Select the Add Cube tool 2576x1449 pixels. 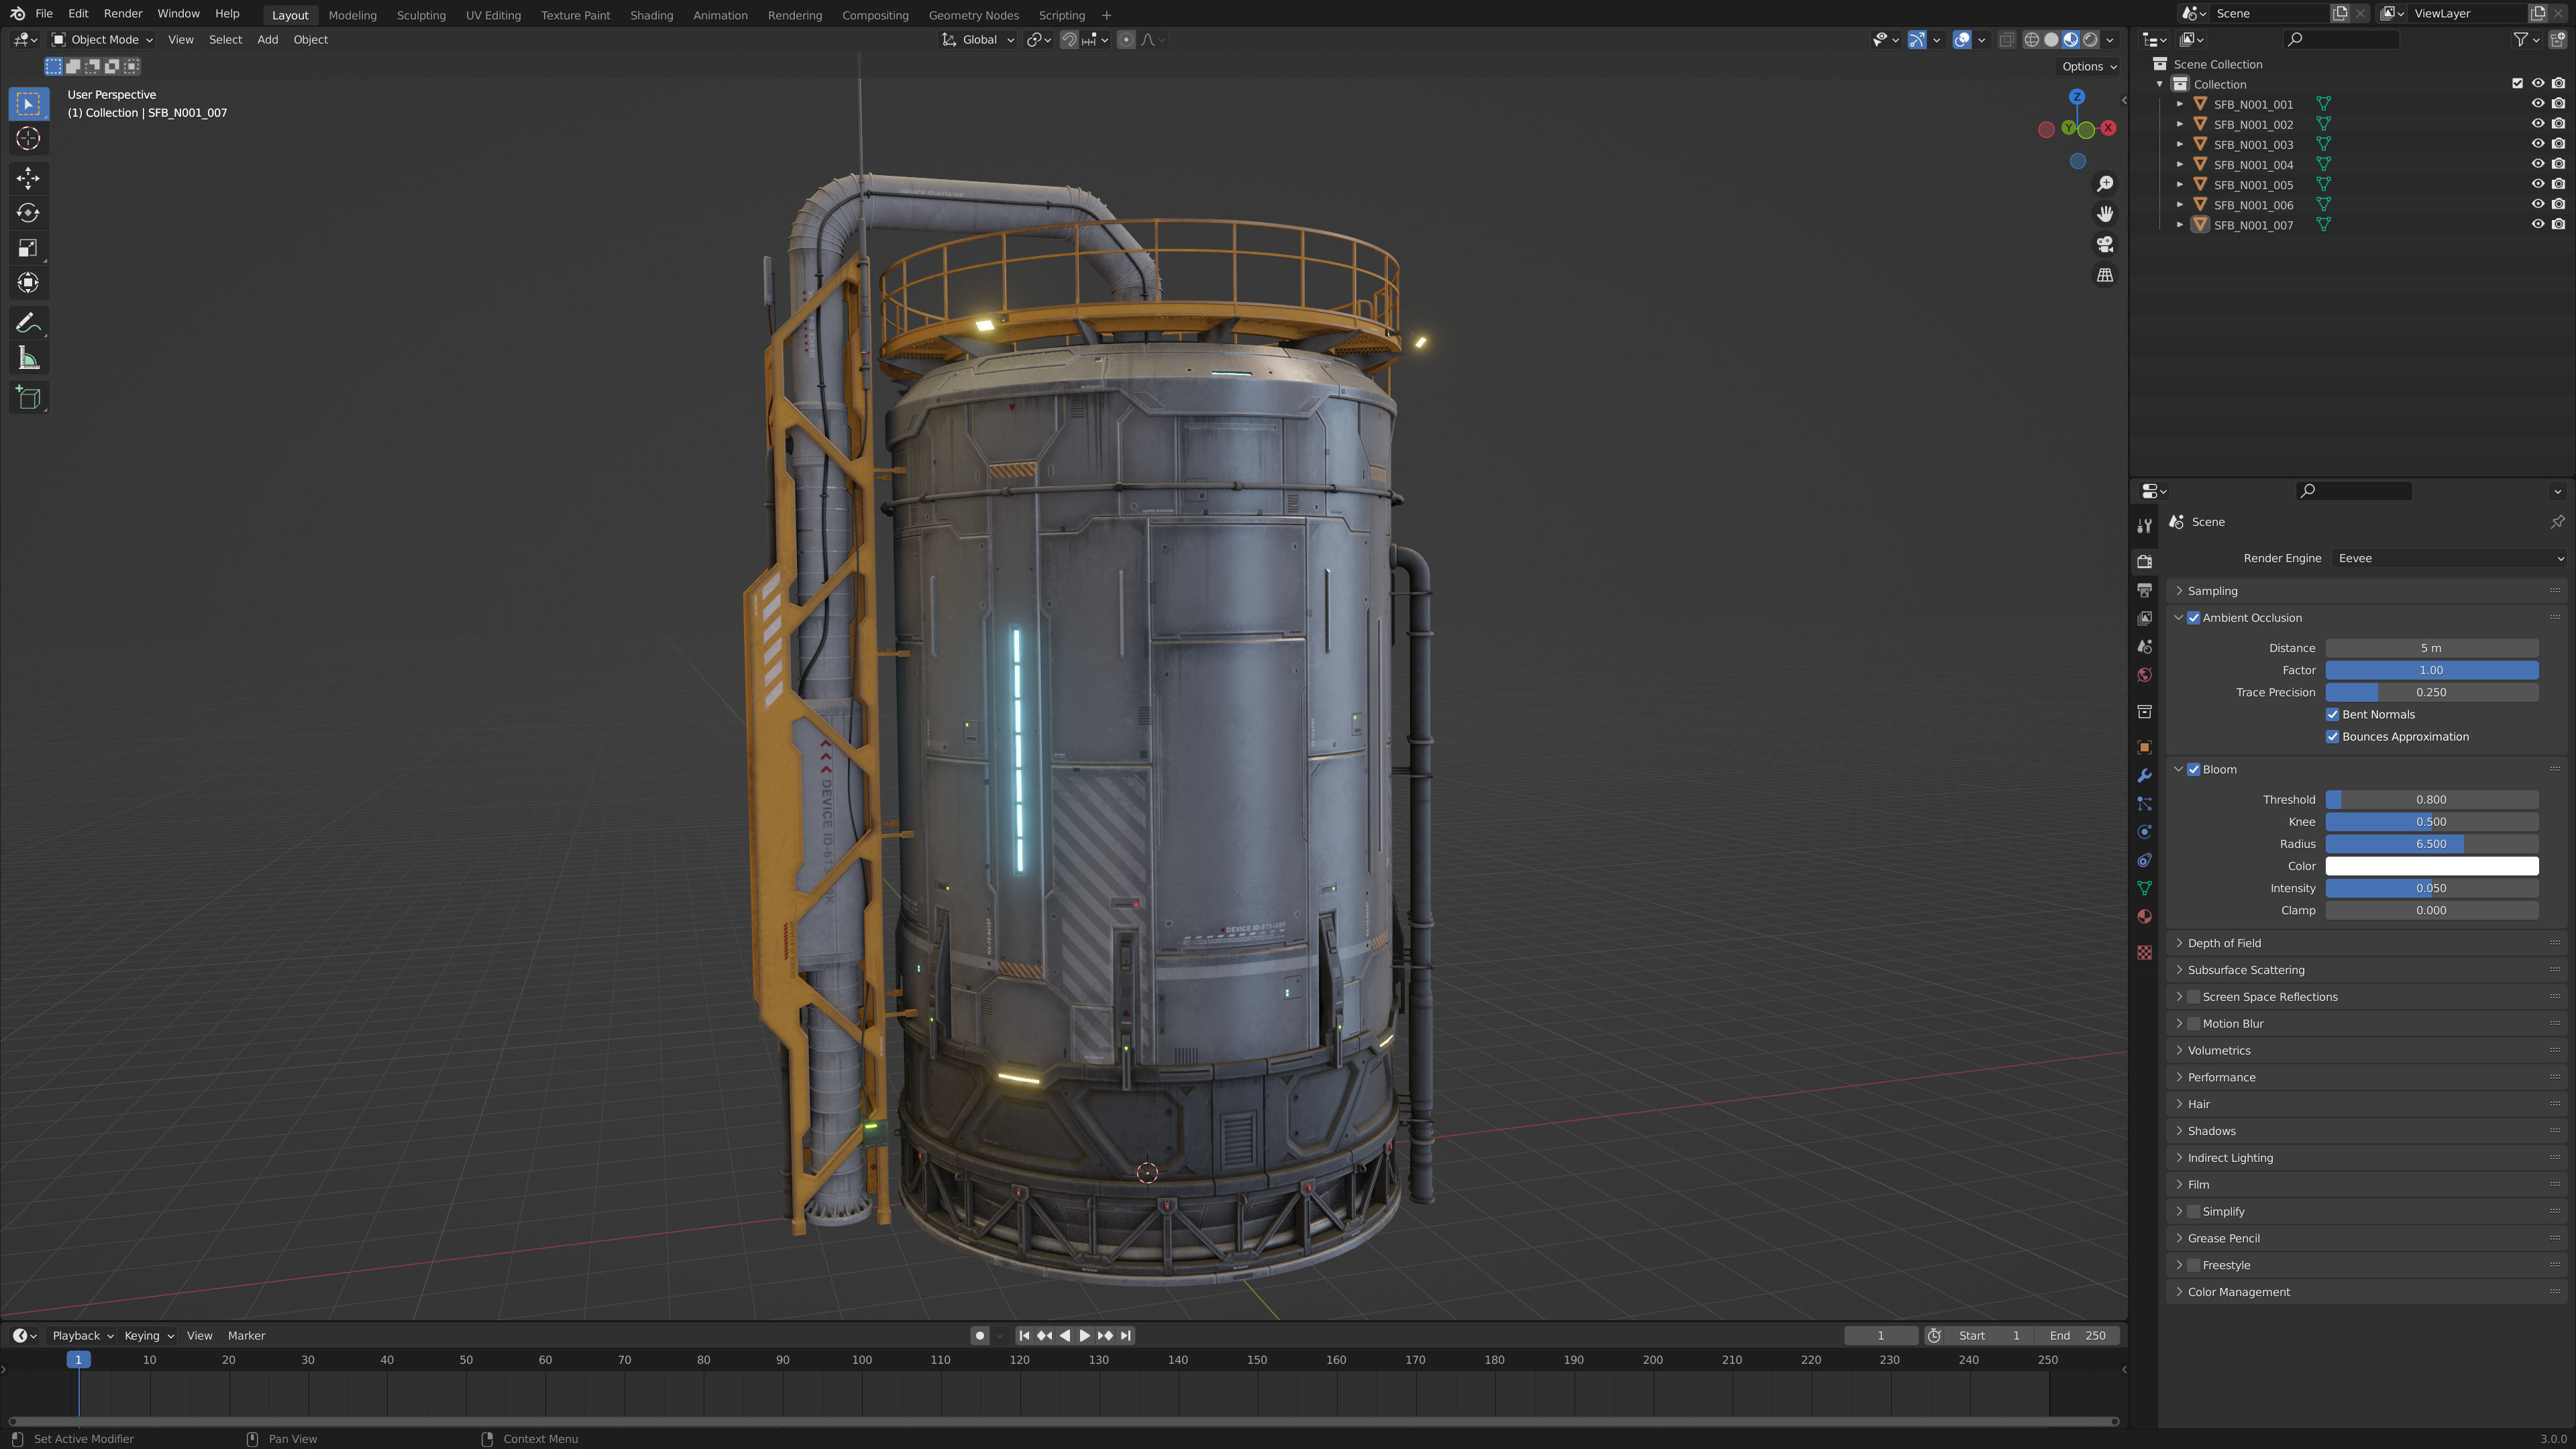(x=28, y=398)
